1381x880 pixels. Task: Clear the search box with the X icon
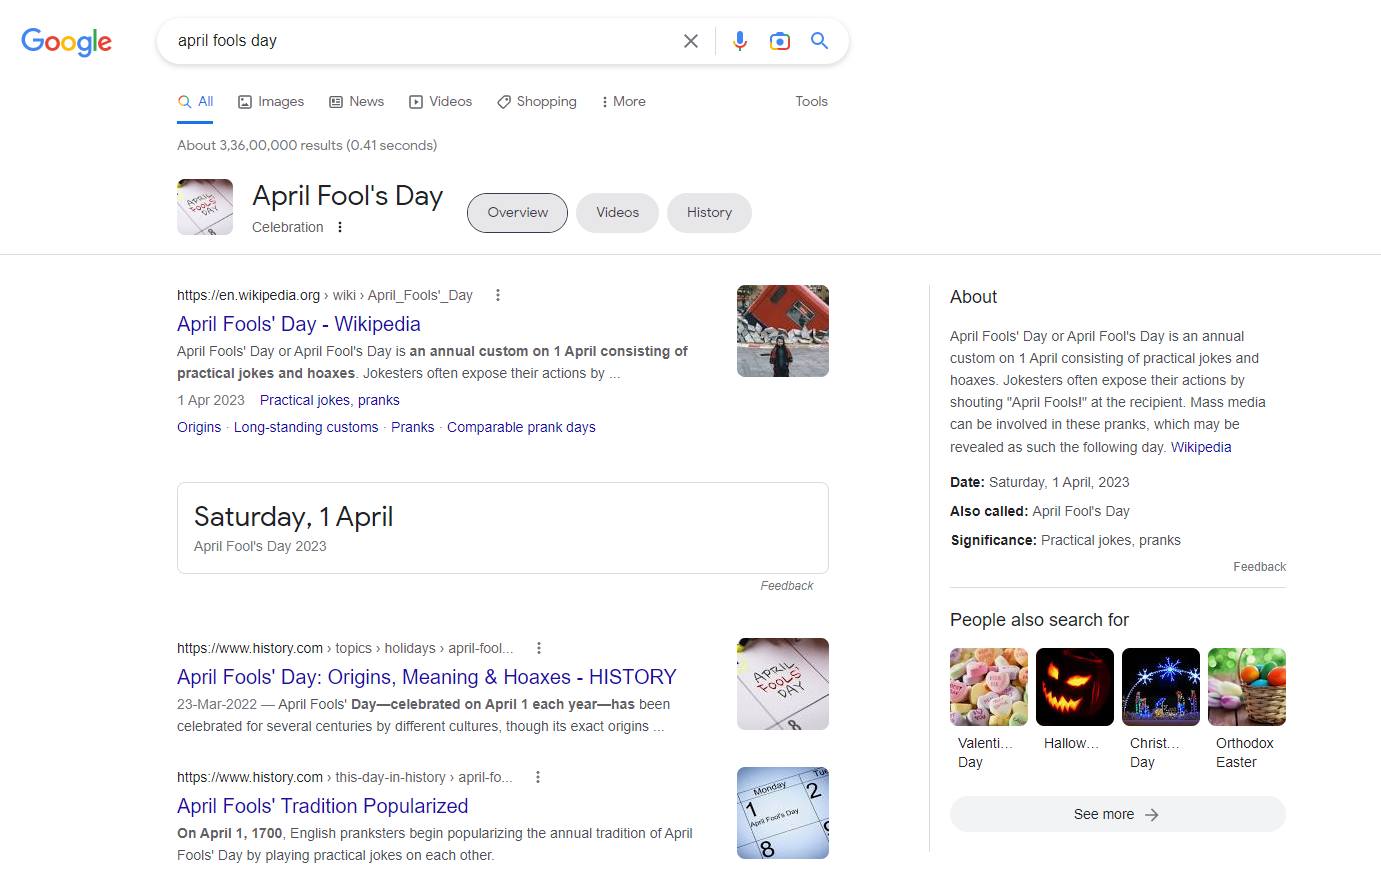point(691,41)
